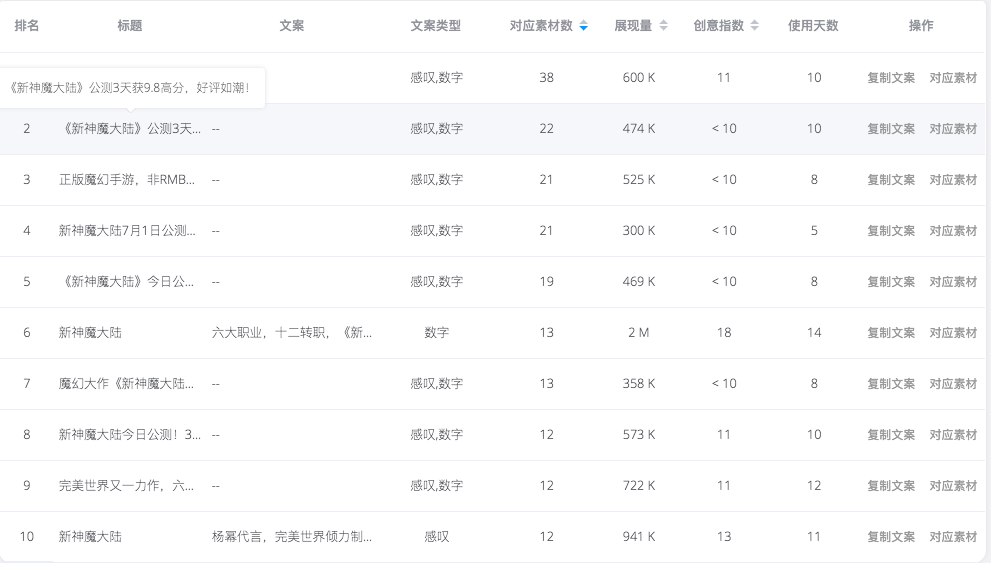Click the 14 days used value
This screenshot has height=563, width=991.
tap(814, 333)
